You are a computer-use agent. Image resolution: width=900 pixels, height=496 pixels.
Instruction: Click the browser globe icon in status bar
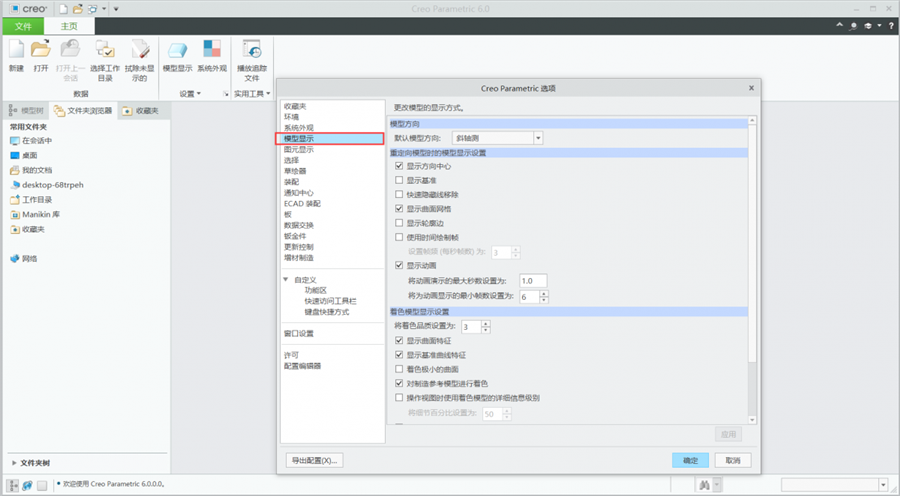pyautogui.click(x=27, y=486)
